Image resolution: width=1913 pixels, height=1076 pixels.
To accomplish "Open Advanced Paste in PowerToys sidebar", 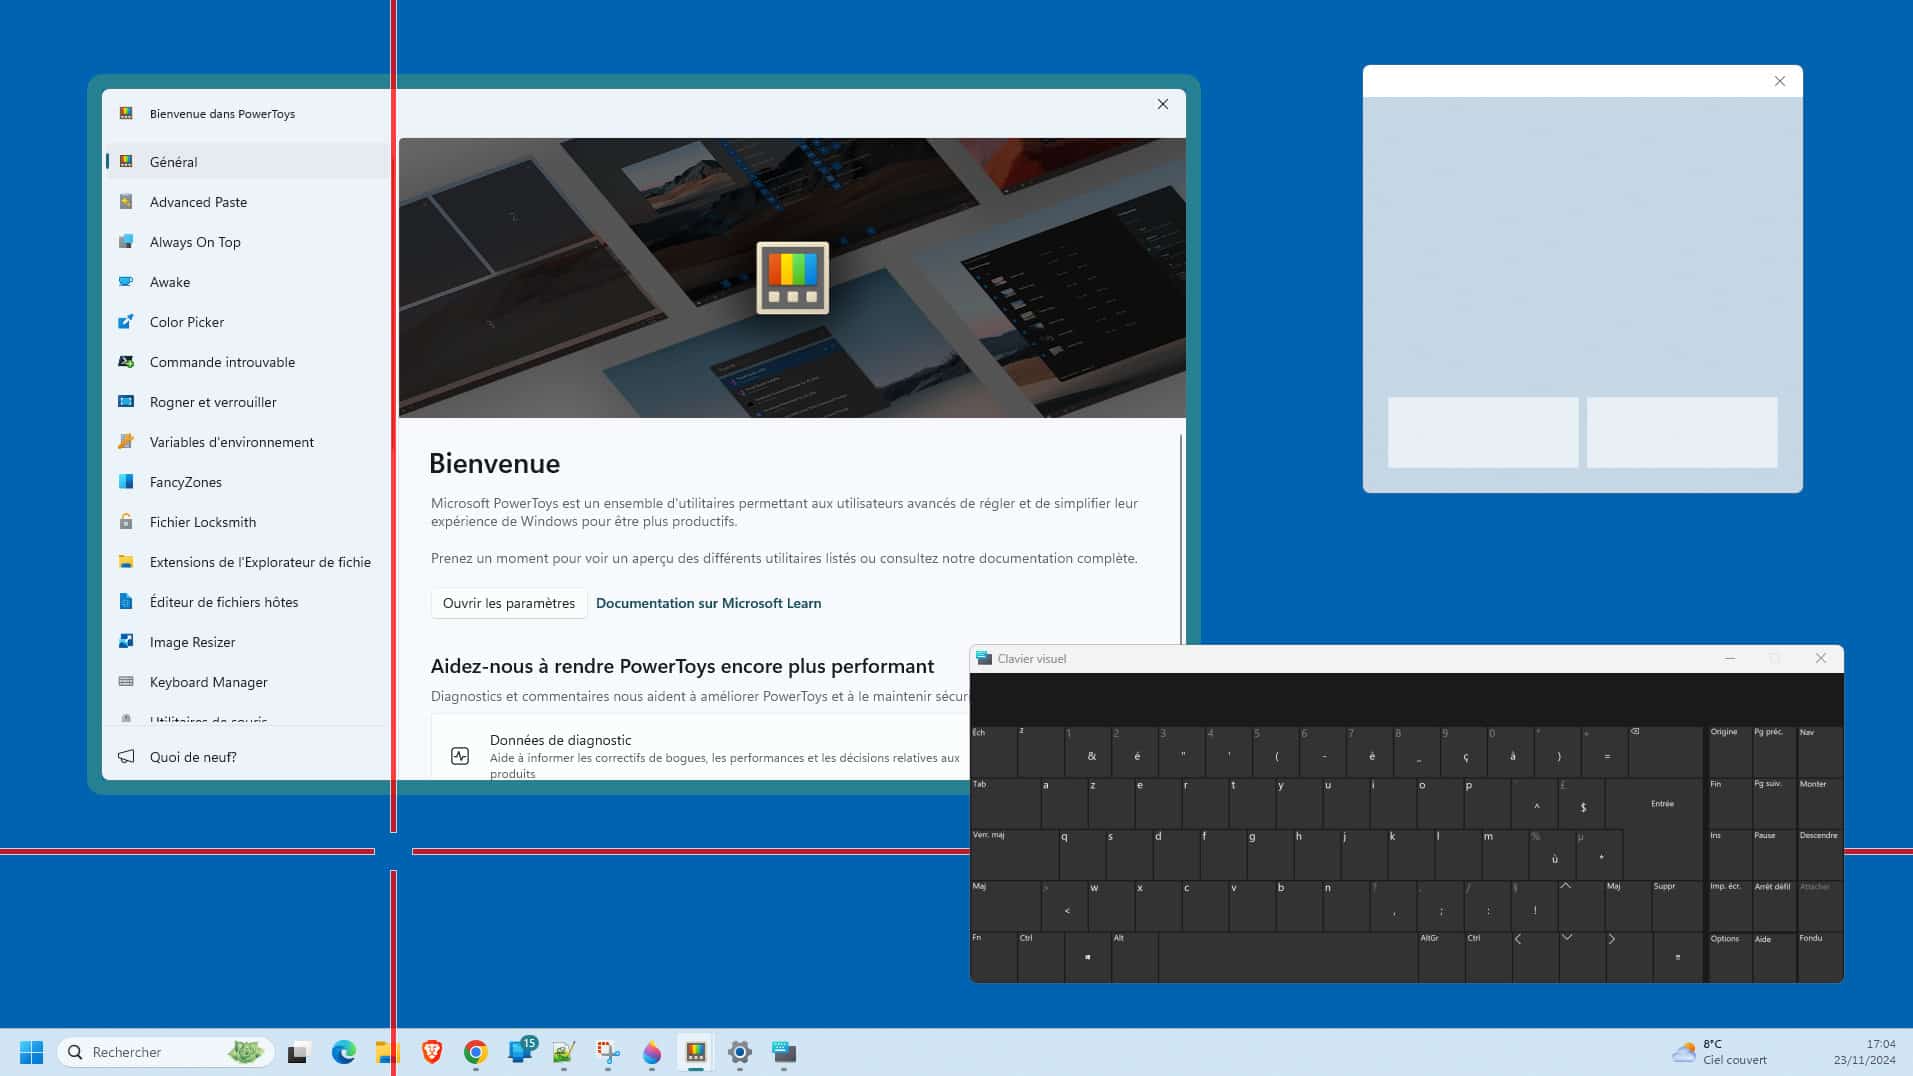I will coord(246,201).
